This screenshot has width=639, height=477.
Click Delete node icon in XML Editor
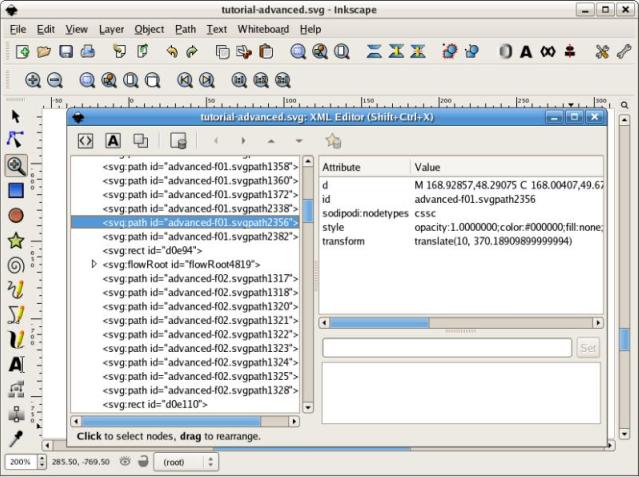point(178,141)
